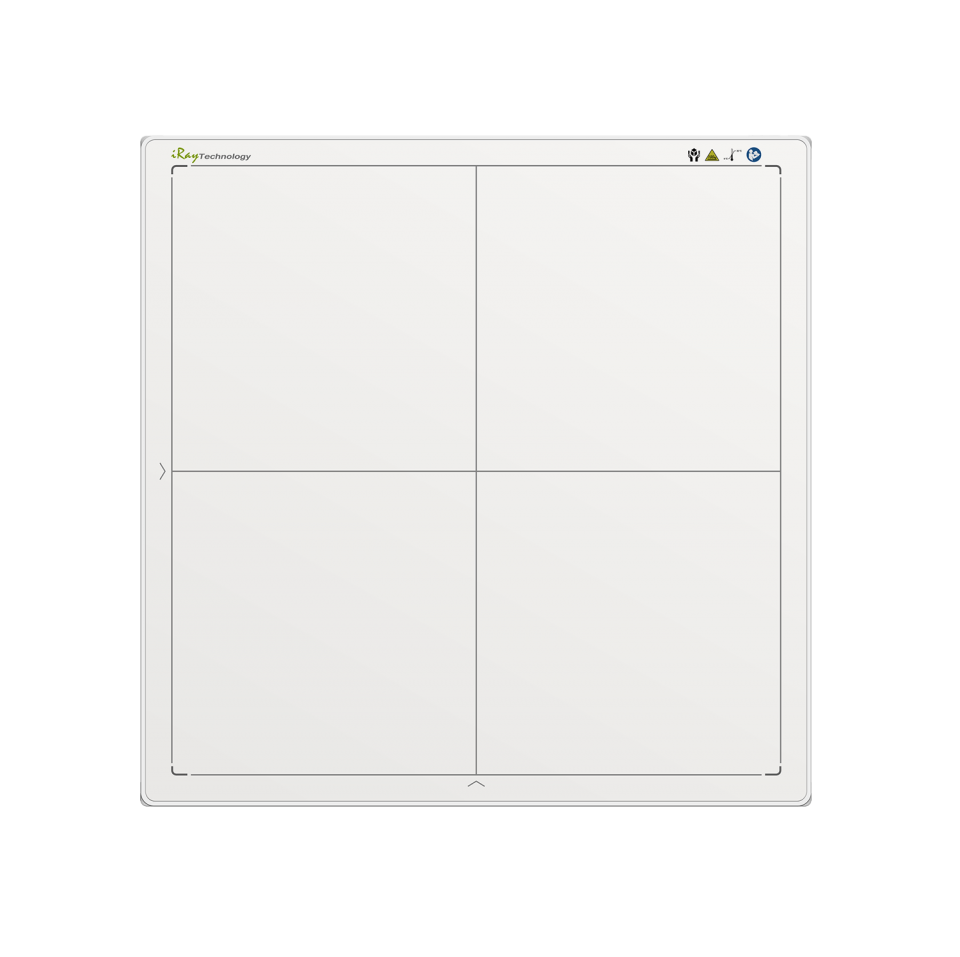Click the temperature limit thermometer icon

coord(733,155)
